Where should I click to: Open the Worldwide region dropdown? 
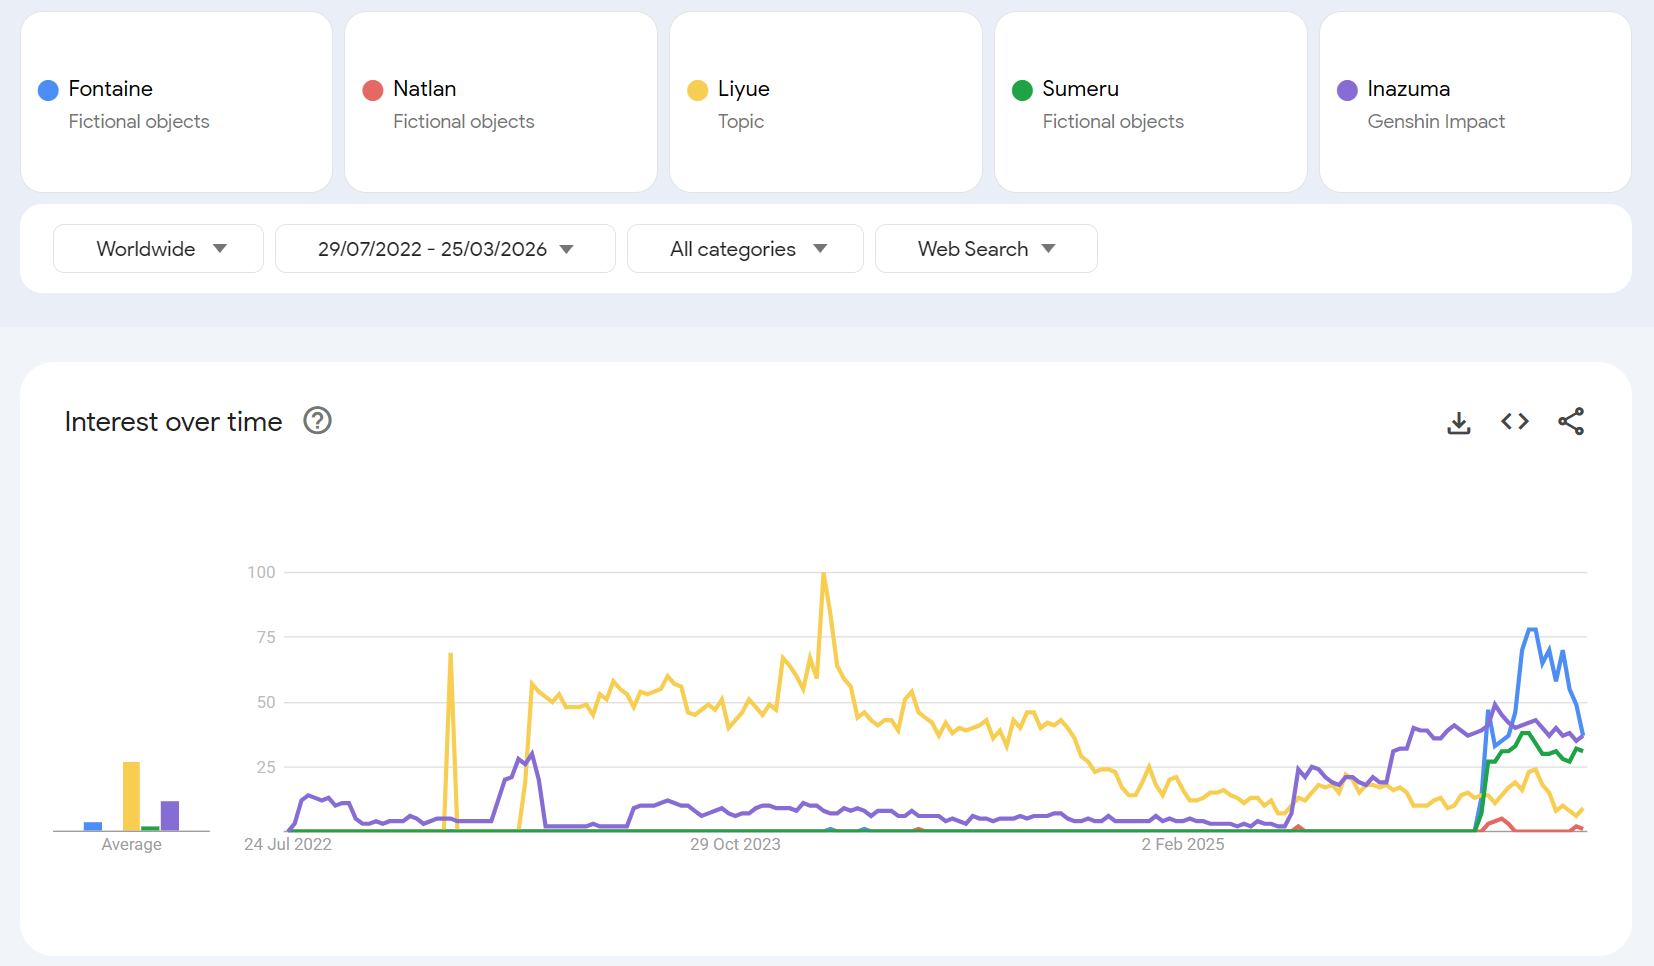click(x=158, y=249)
